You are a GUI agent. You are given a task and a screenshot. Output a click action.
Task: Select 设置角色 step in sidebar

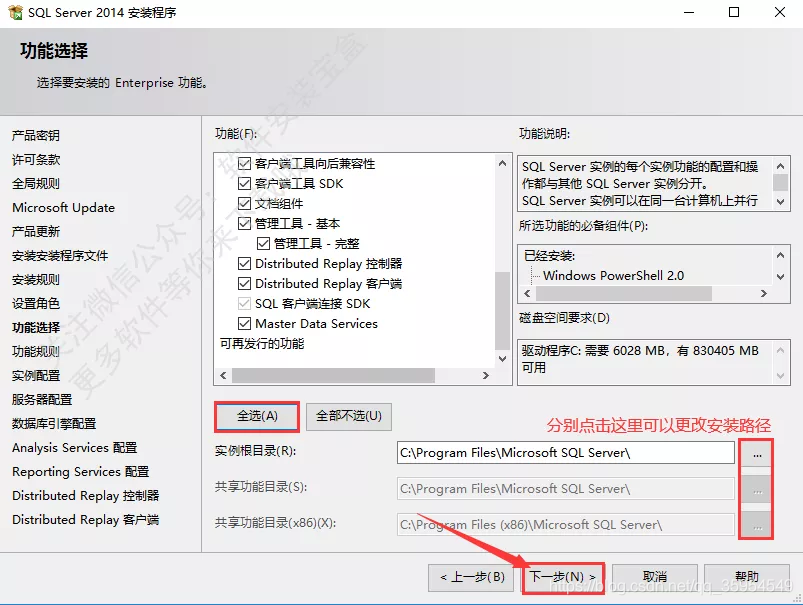click(36, 303)
